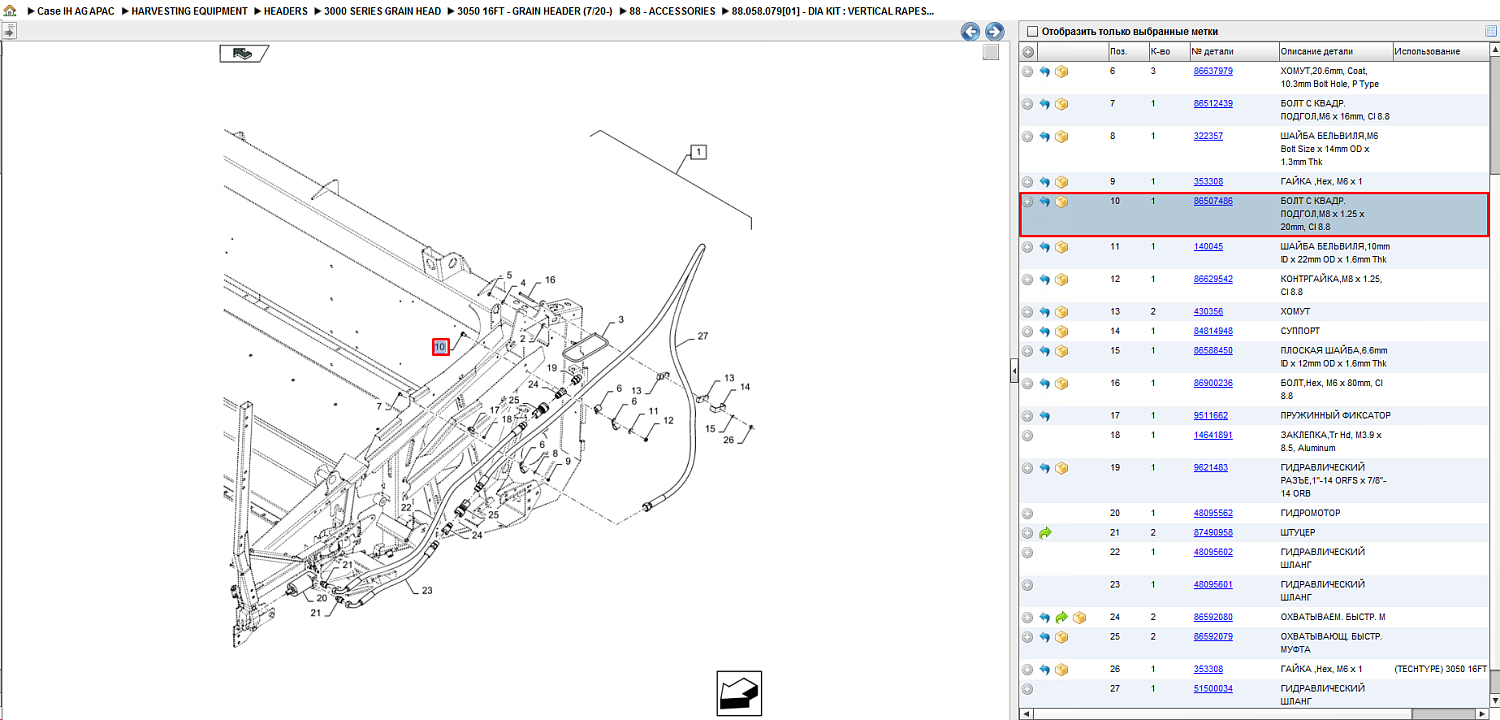Open part number link 322357
The width and height of the screenshot is (1500, 720).
[x=1208, y=136]
